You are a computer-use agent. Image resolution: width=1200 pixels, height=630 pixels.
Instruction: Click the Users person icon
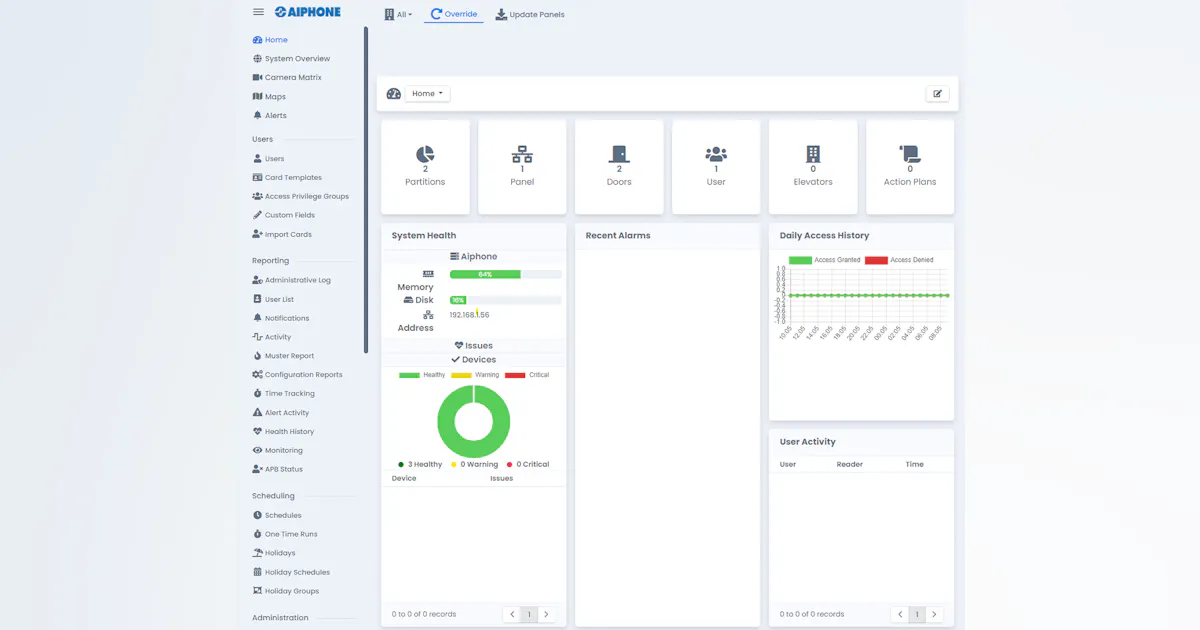click(257, 159)
